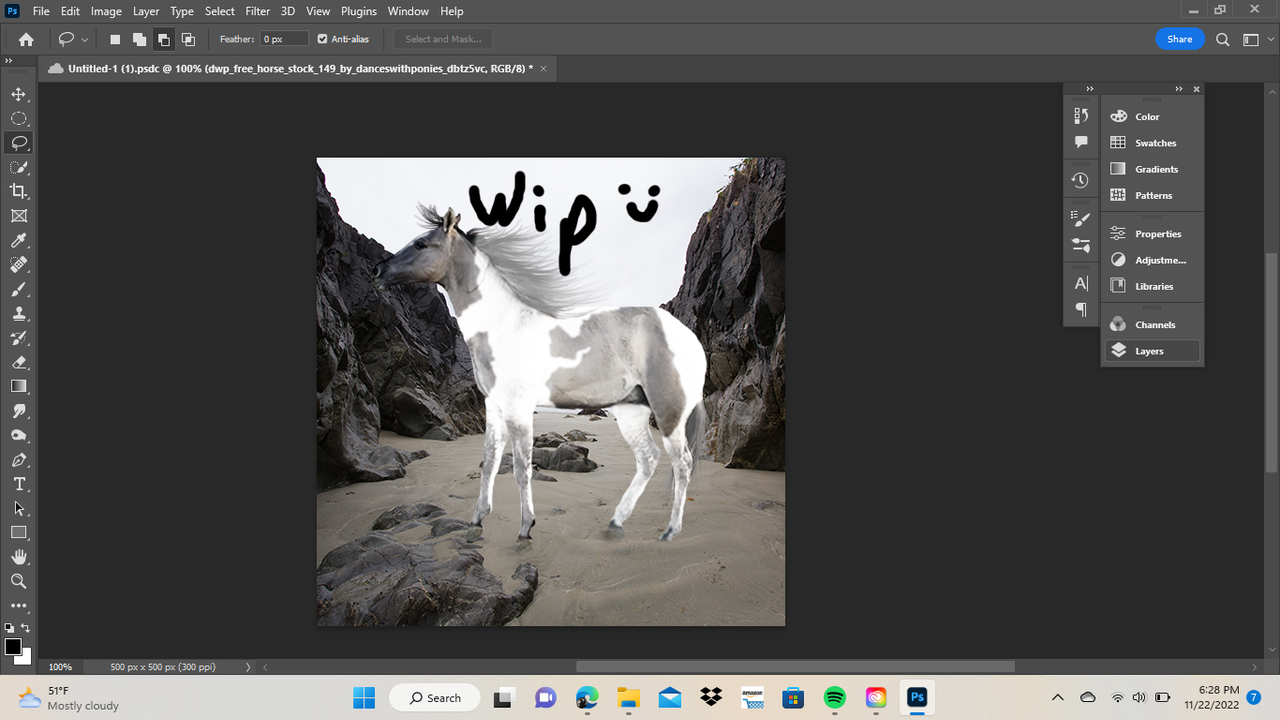This screenshot has height=720, width=1280.
Task: Select the Elliptical Marquee tool
Action: [x=19, y=118]
